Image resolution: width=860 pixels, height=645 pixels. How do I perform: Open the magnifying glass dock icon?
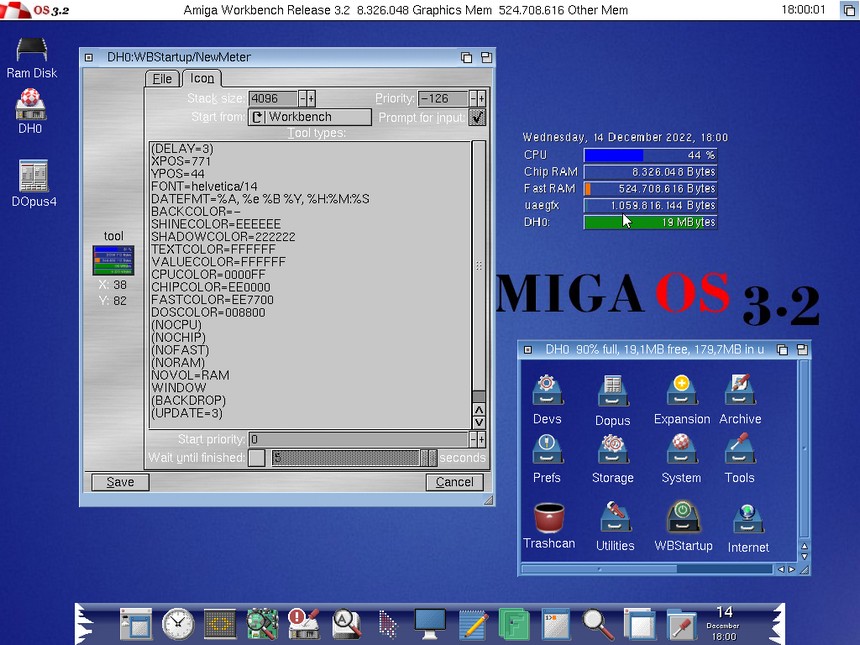(598, 623)
